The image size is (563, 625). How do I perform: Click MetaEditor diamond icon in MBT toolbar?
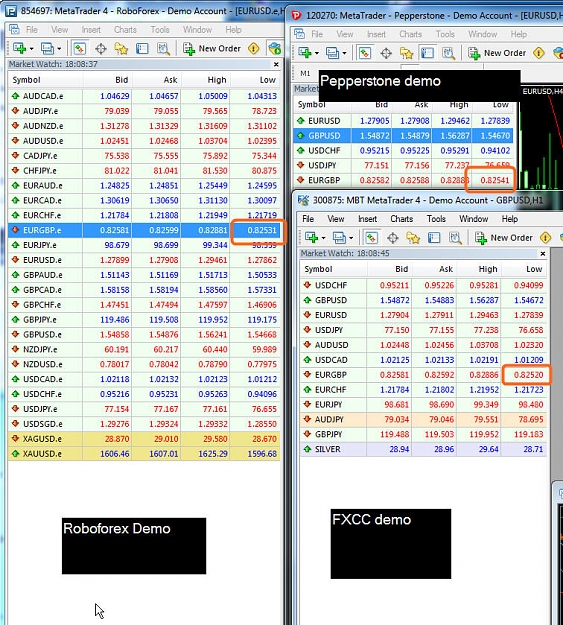click(x=545, y=238)
